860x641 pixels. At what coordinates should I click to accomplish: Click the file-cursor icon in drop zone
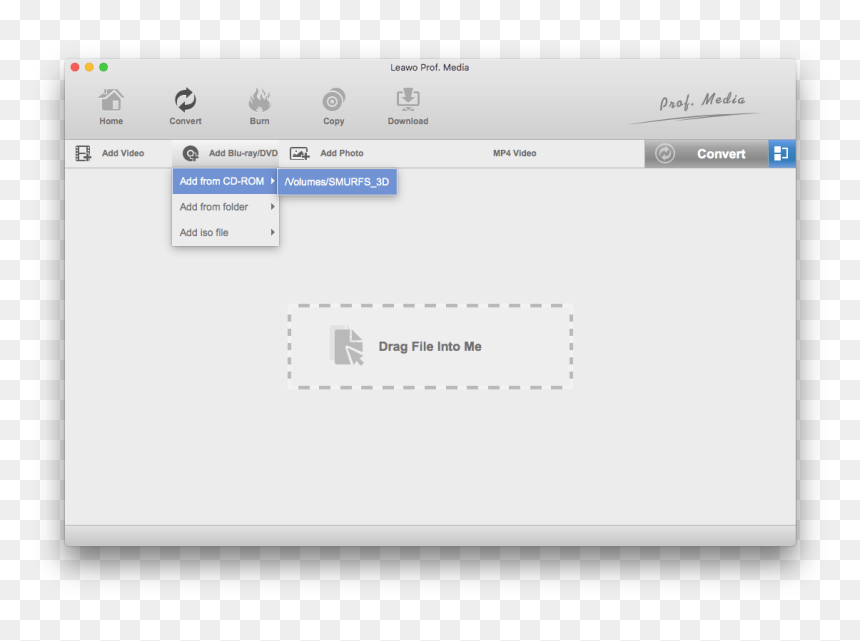(x=347, y=345)
